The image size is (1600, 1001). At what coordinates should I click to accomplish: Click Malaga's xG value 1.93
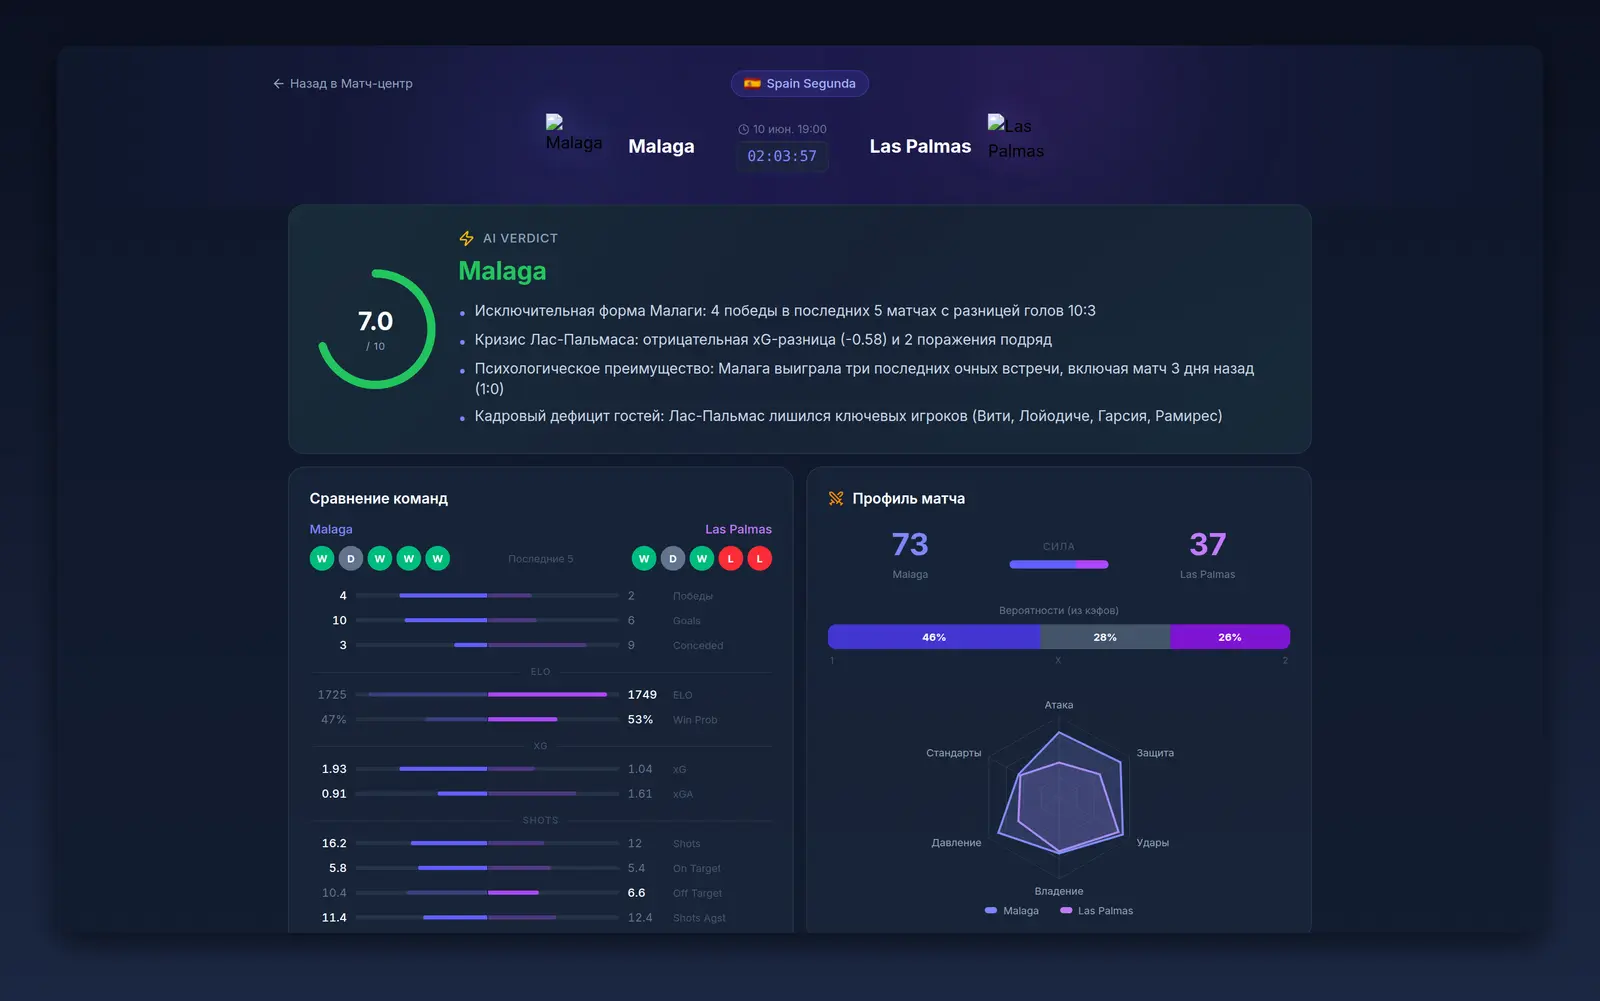[x=334, y=769]
